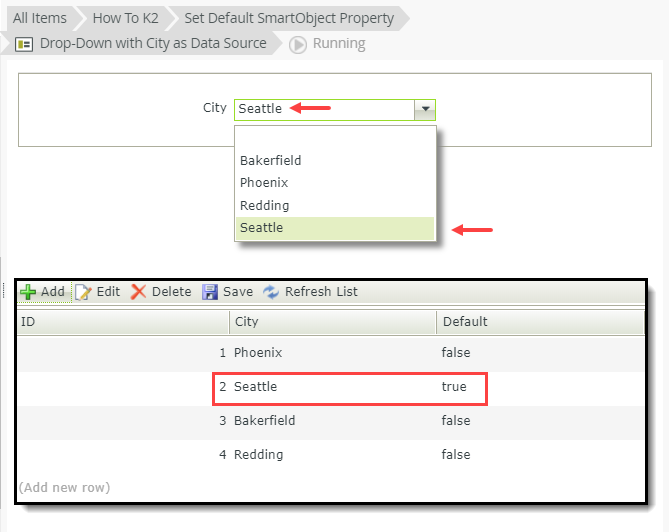Click the Edit pencil icon
669x532 pixels.
[83, 292]
